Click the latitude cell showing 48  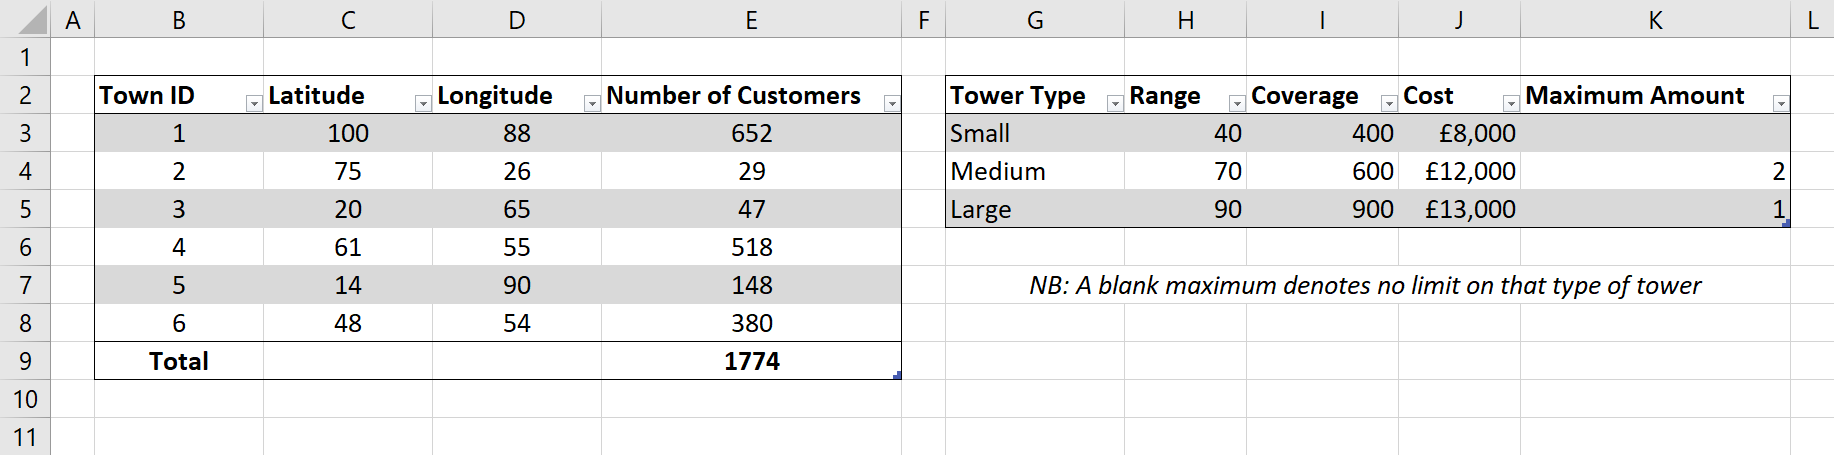tap(348, 323)
